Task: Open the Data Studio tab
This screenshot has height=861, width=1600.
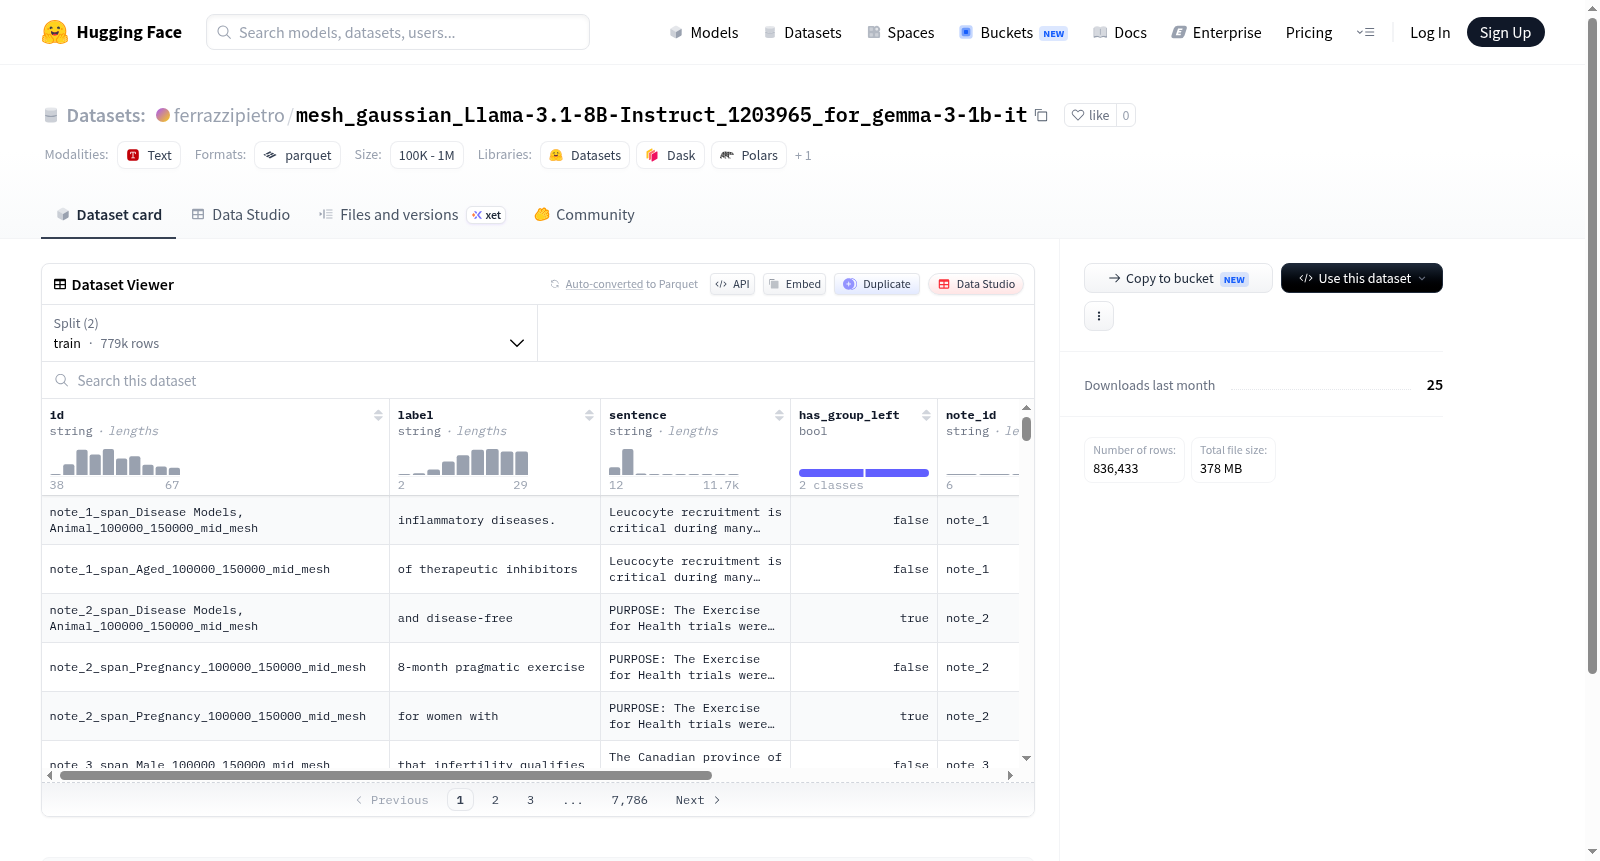Action: click(x=241, y=214)
